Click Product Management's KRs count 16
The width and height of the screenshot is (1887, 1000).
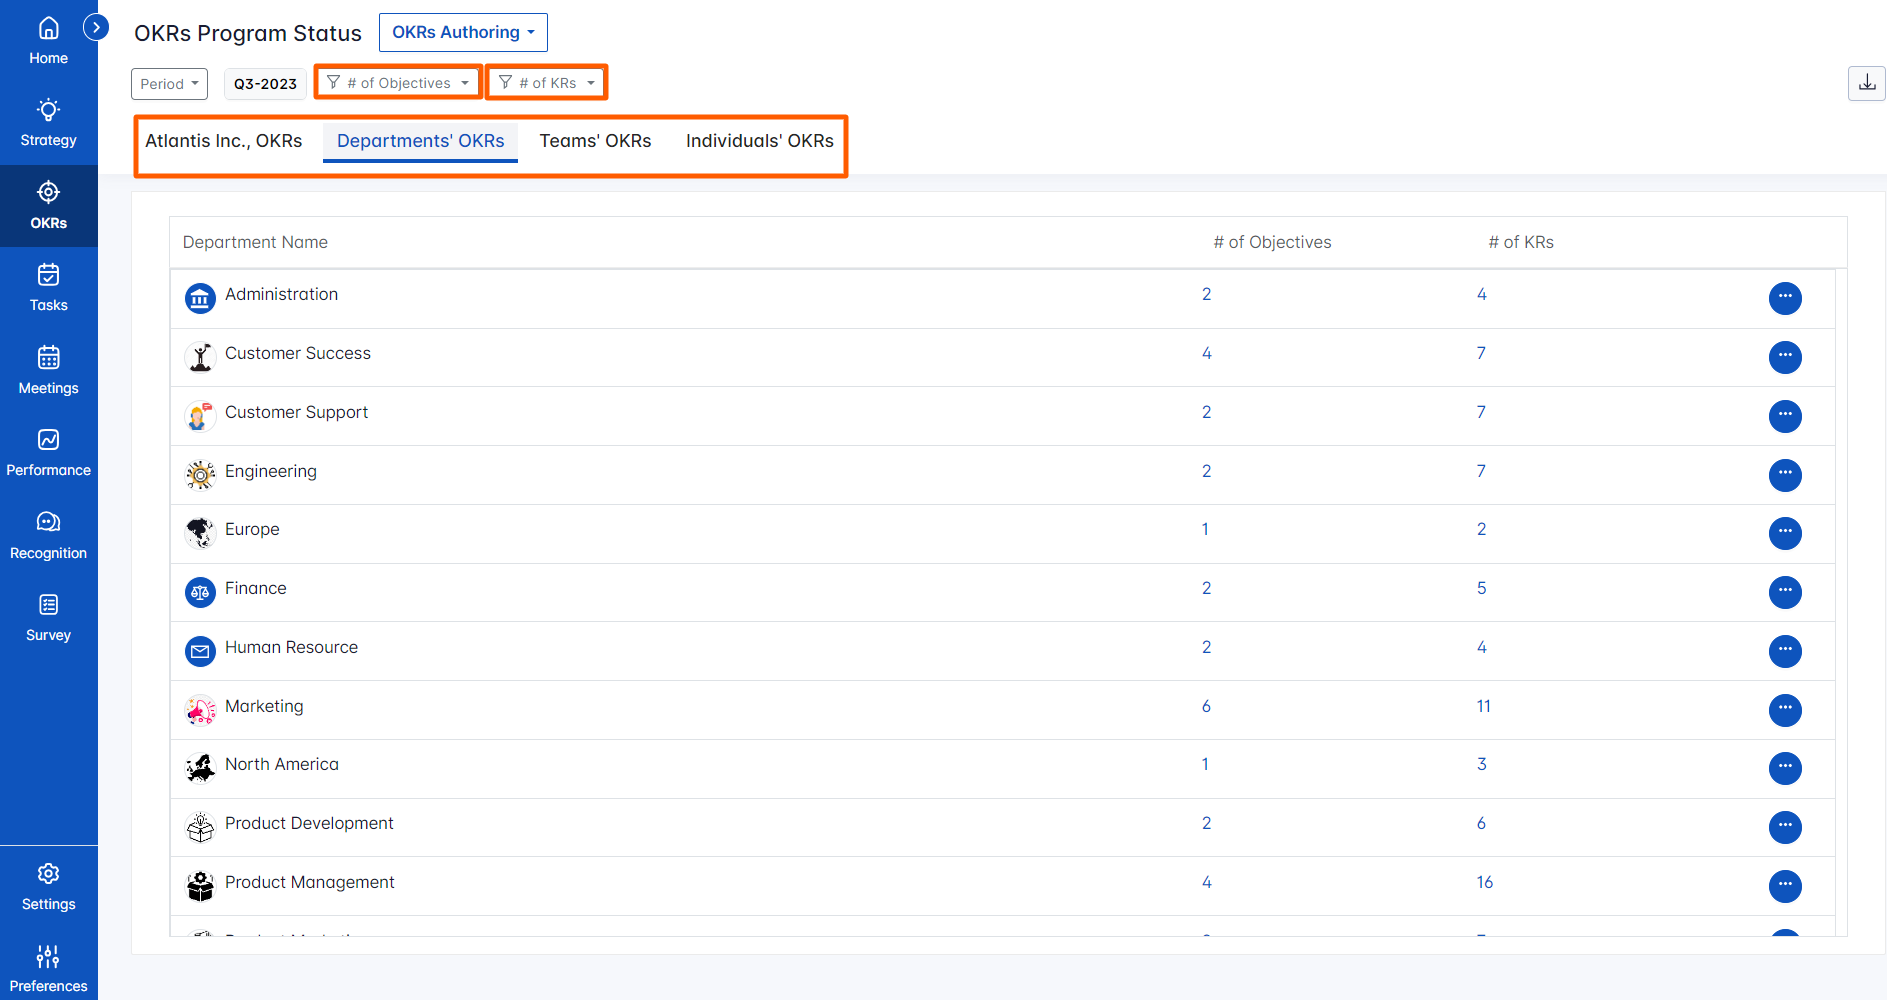click(x=1484, y=882)
